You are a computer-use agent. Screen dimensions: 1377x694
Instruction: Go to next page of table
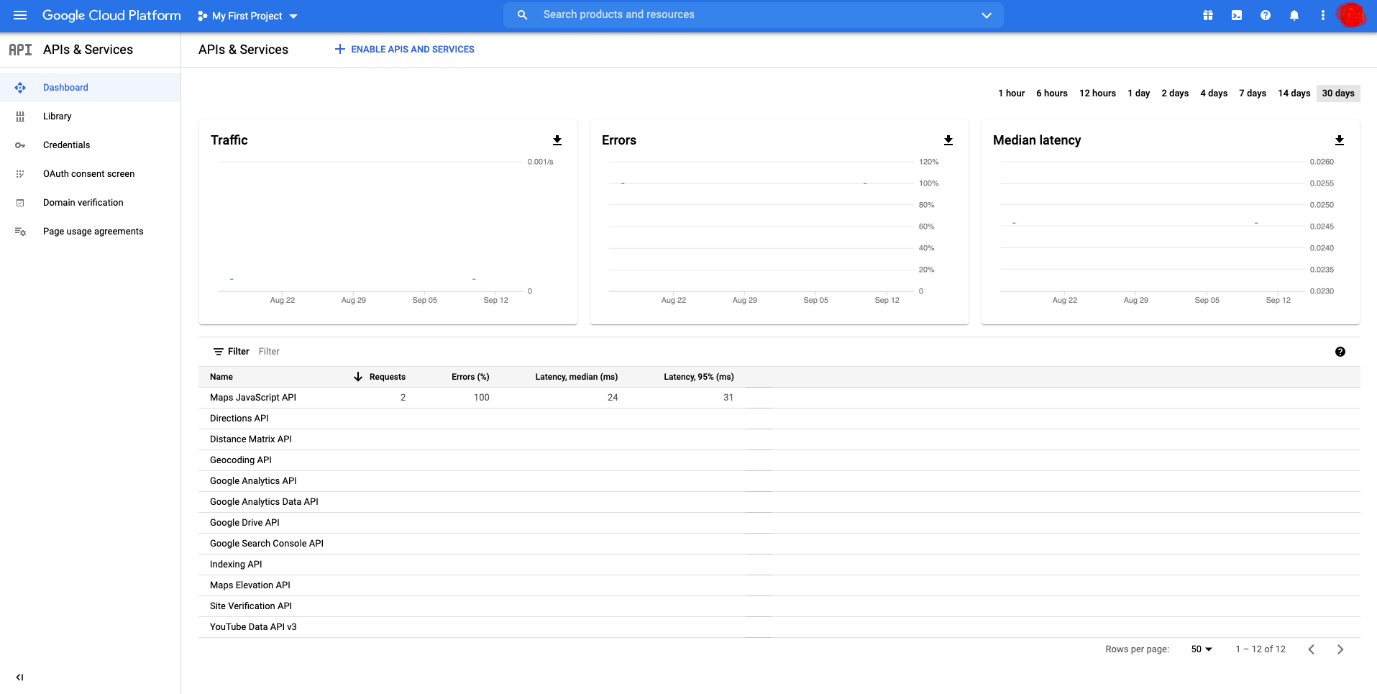pos(1340,649)
